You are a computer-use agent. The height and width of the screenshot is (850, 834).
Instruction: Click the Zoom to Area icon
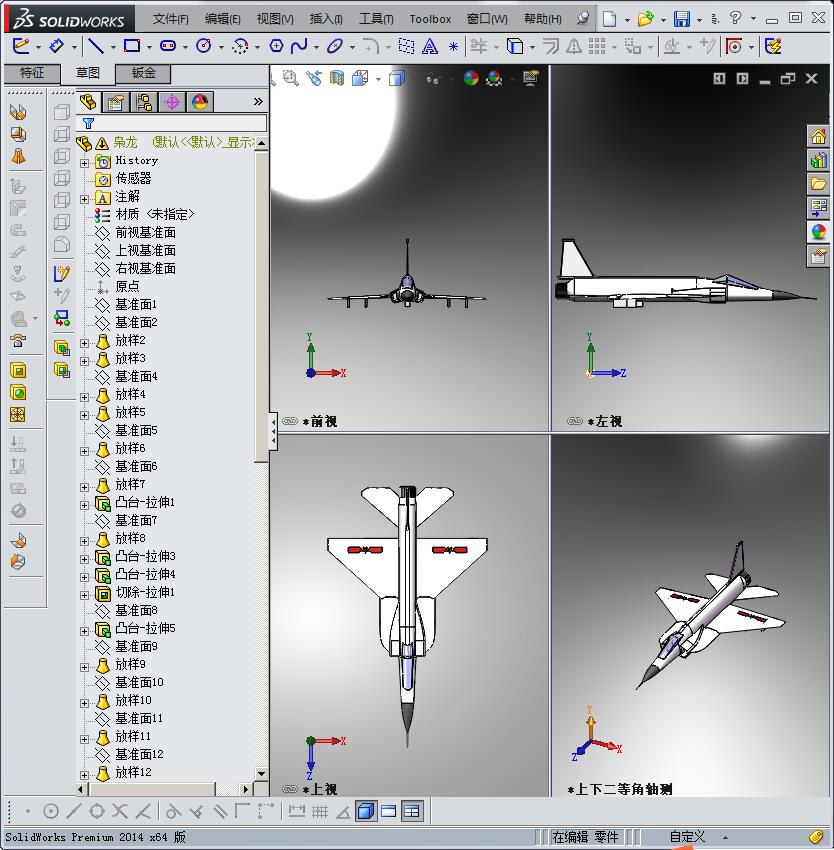[x=291, y=79]
